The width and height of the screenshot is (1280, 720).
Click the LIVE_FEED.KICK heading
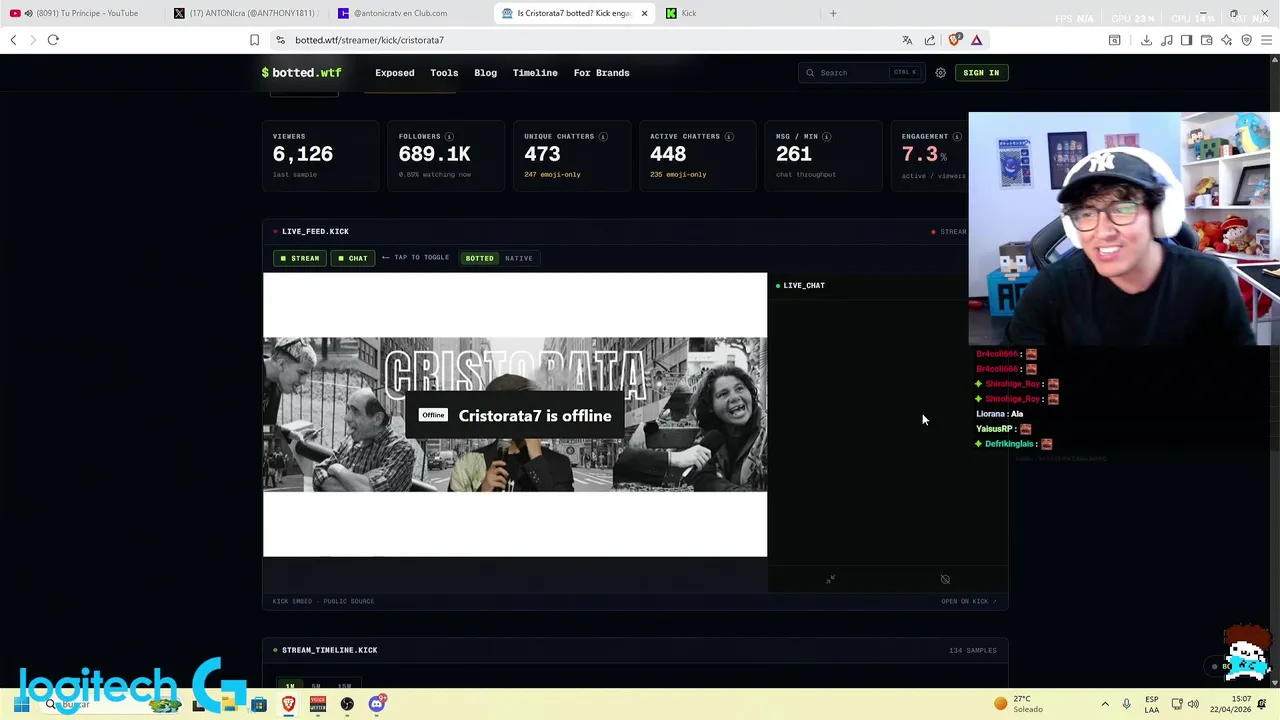(315, 232)
